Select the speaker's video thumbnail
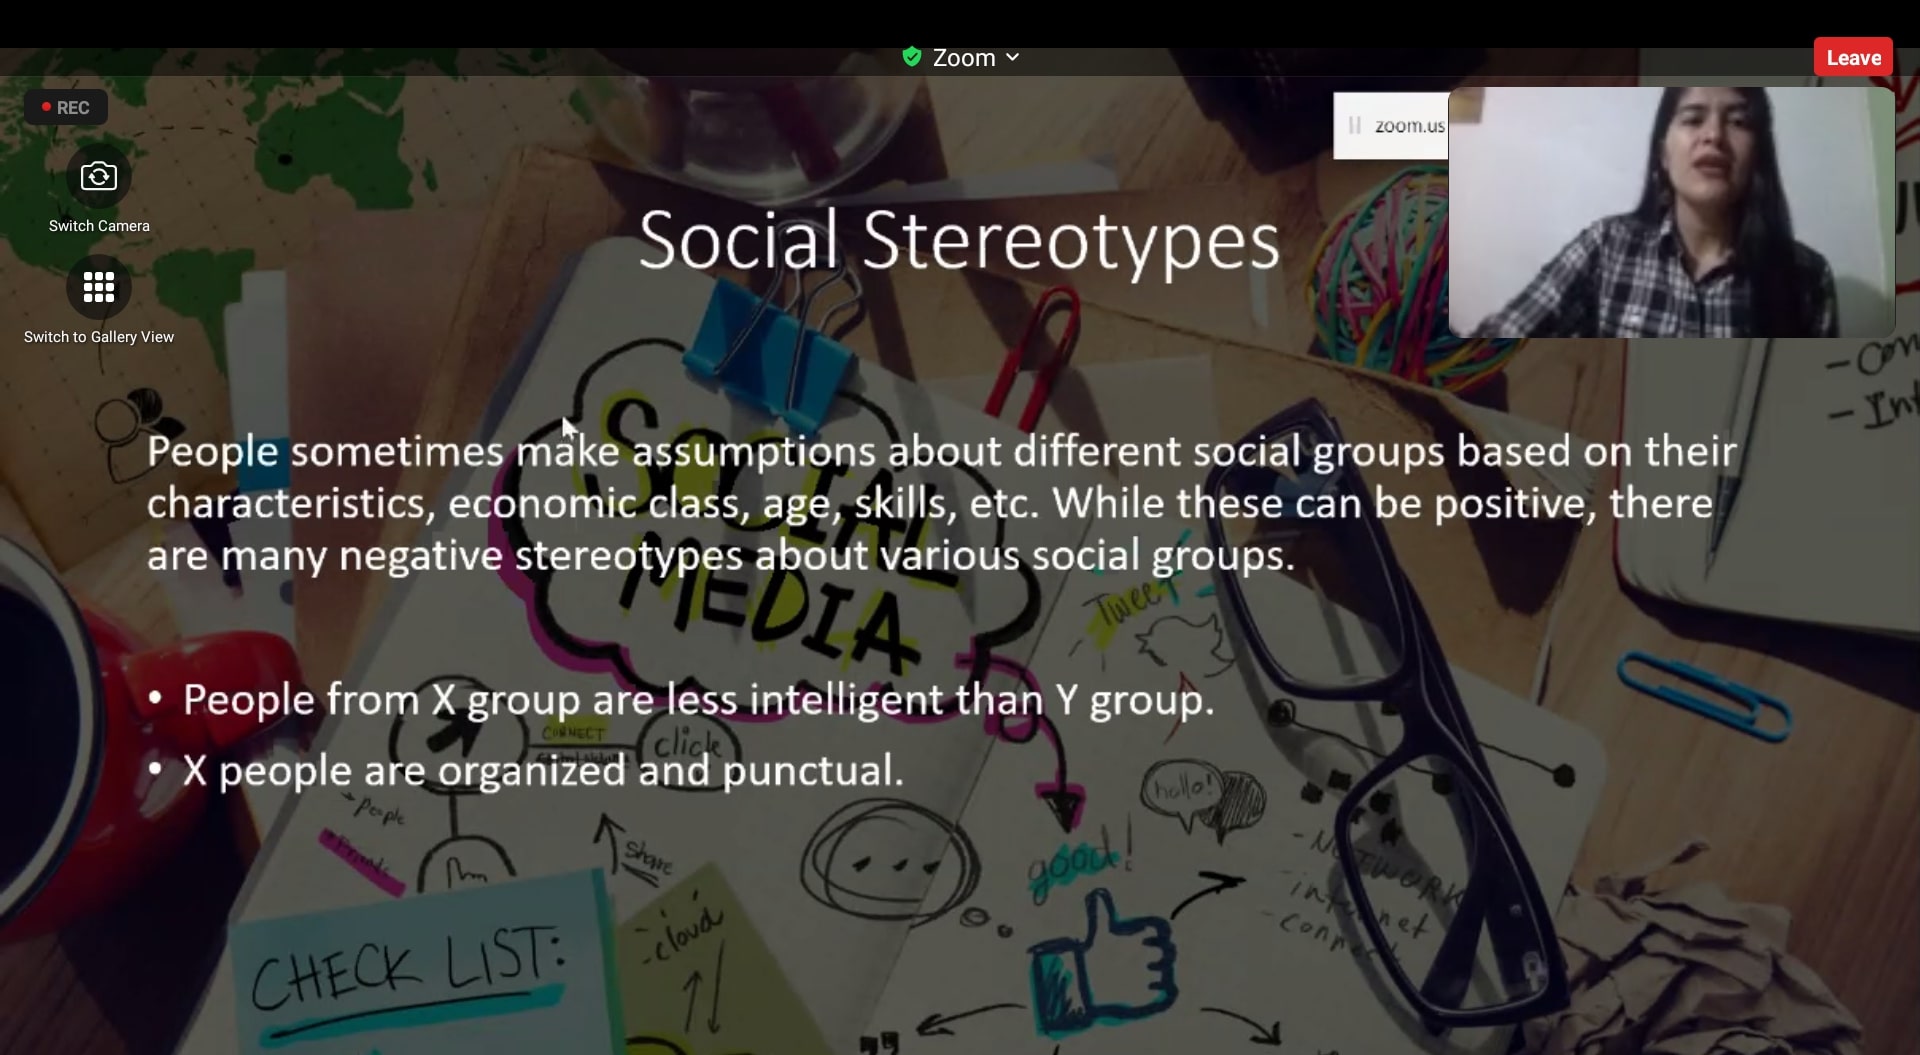The width and height of the screenshot is (1920, 1055). pos(1671,212)
